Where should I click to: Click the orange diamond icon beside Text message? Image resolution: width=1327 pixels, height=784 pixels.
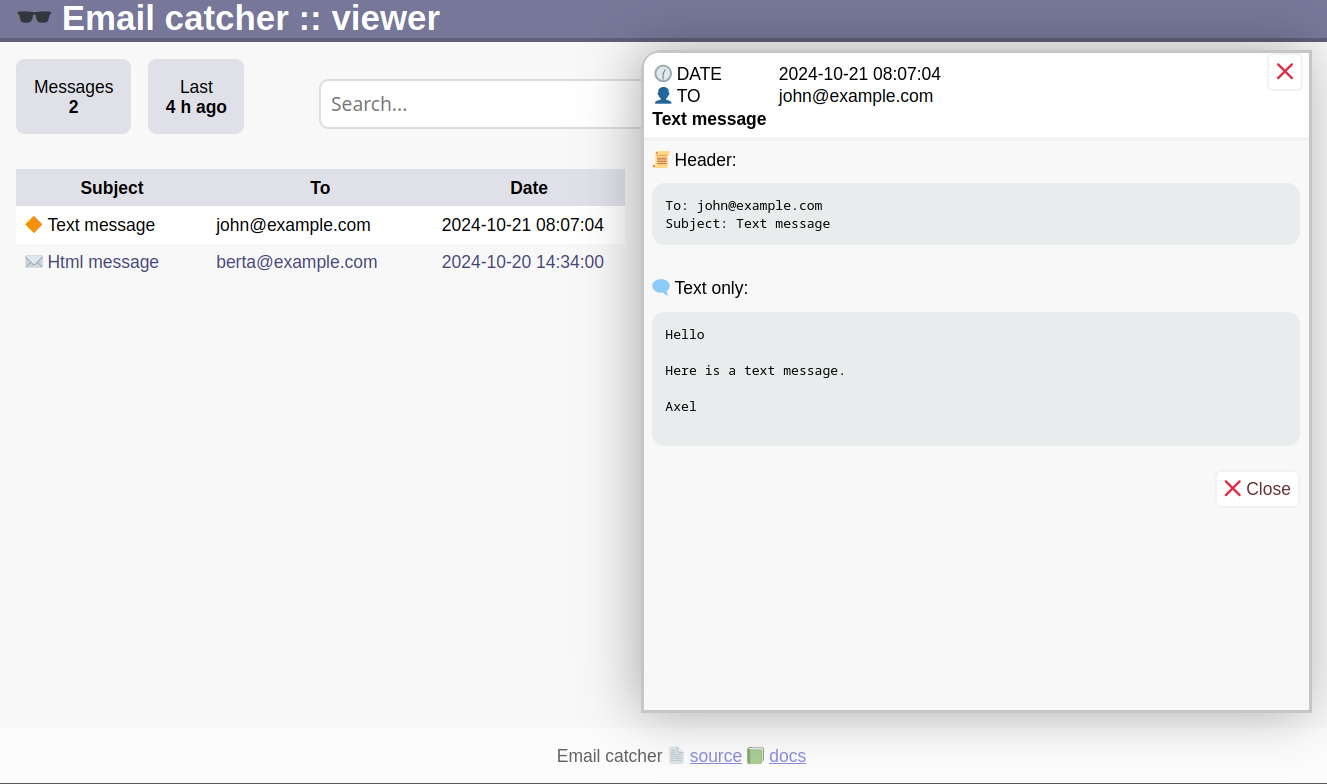[34, 224]
